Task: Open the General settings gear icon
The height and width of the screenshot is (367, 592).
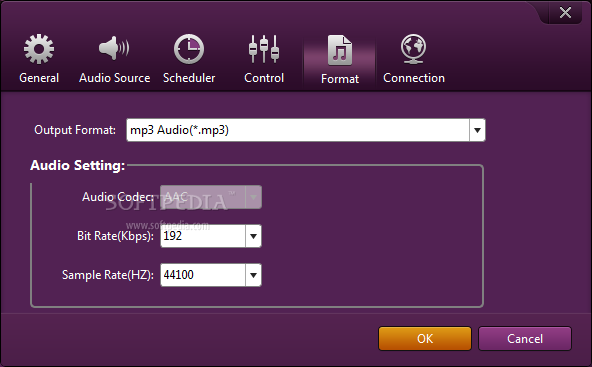Action: (x=39, y=49)
